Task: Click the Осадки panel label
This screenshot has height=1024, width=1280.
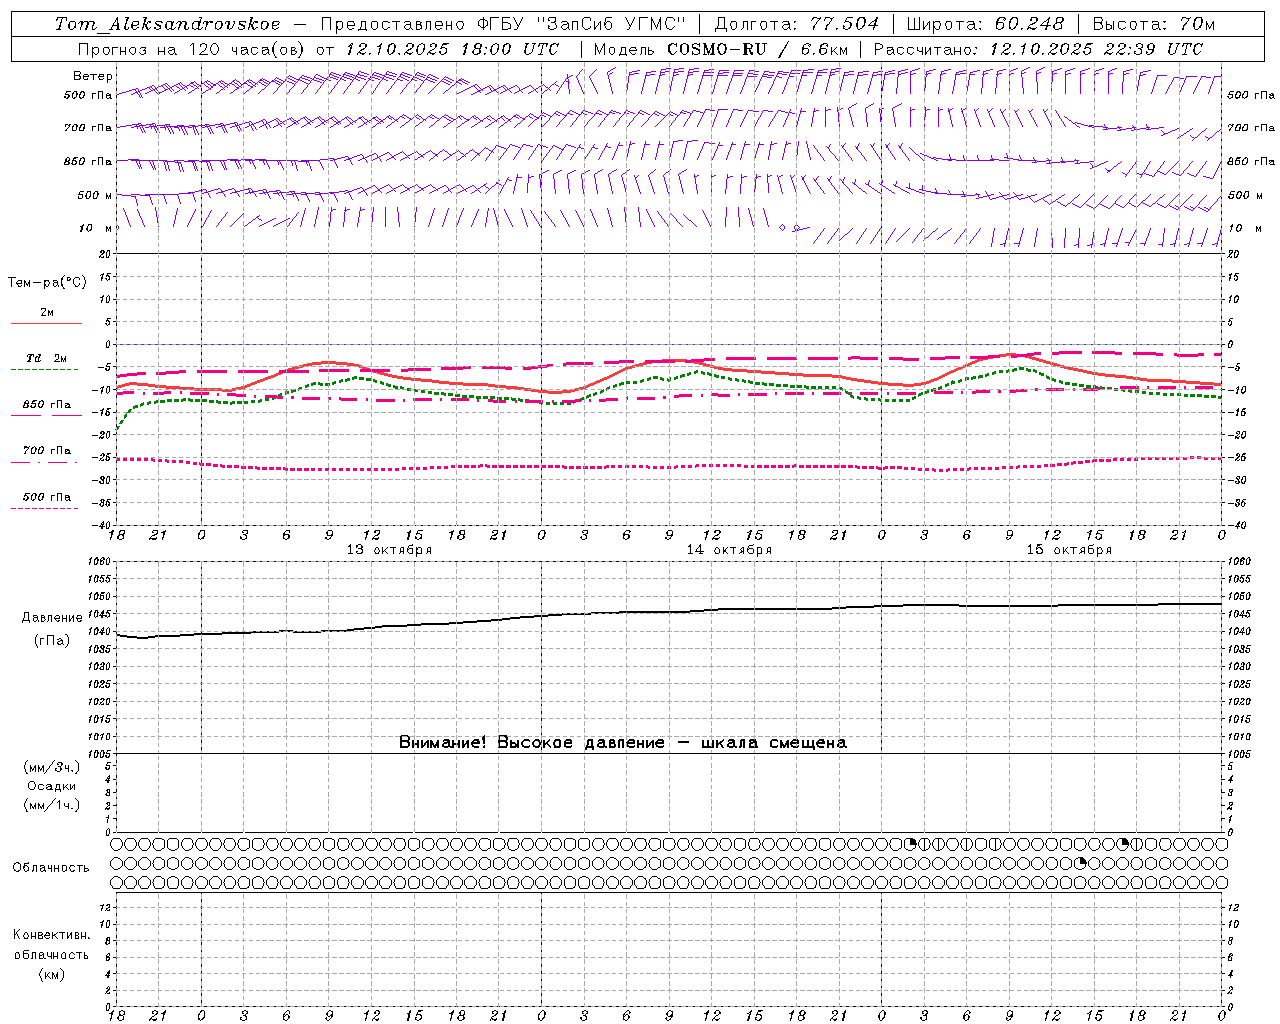Action: point(52,786)
